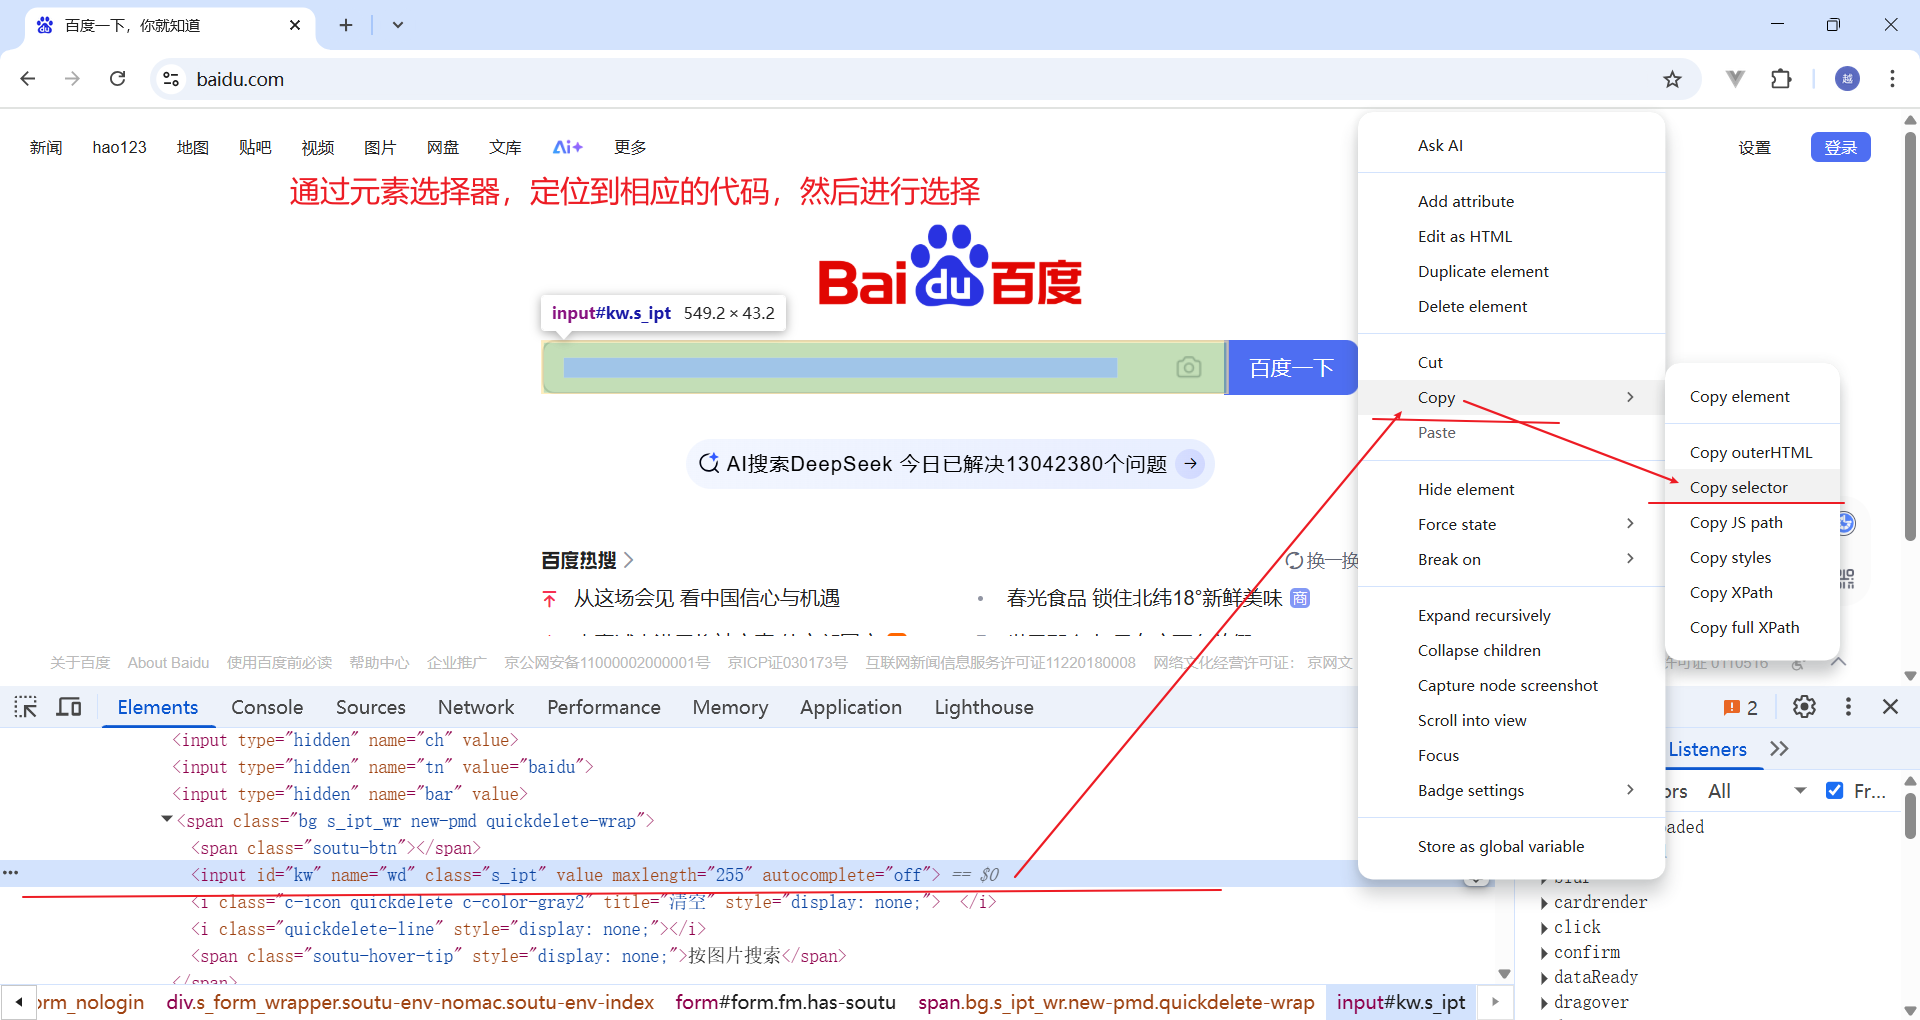Click the browser forward arrow
Viewport: 1920px width, 1020px height.
tap(72, 79)
